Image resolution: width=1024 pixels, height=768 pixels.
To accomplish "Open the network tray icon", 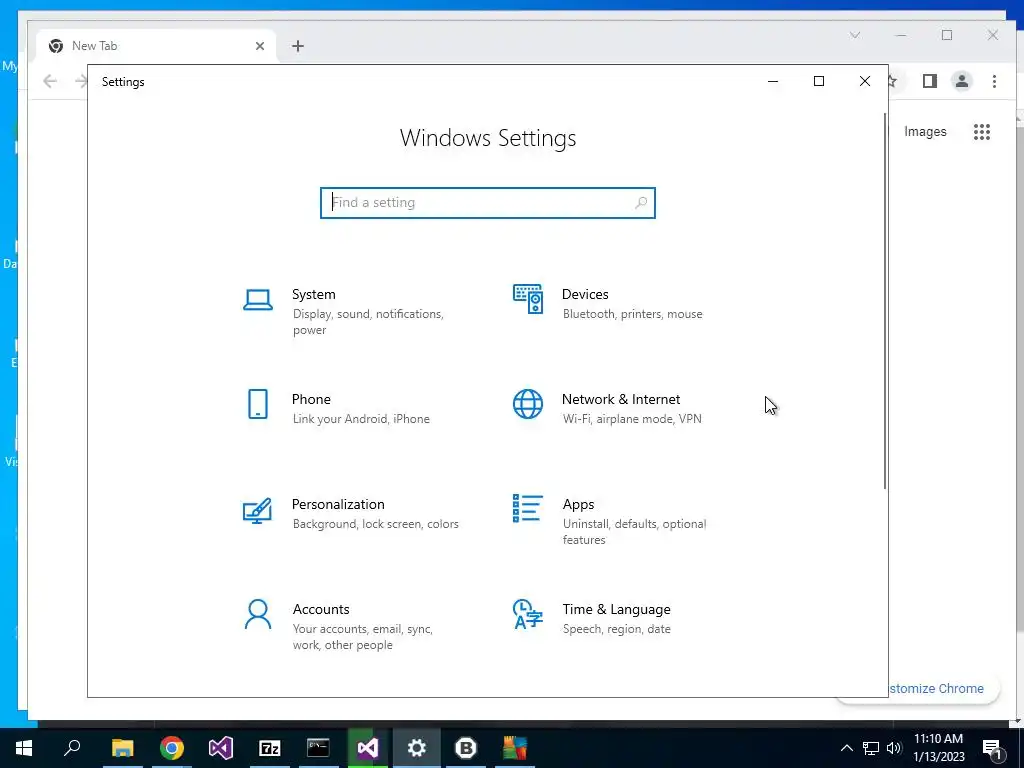I will coord(871,748).
